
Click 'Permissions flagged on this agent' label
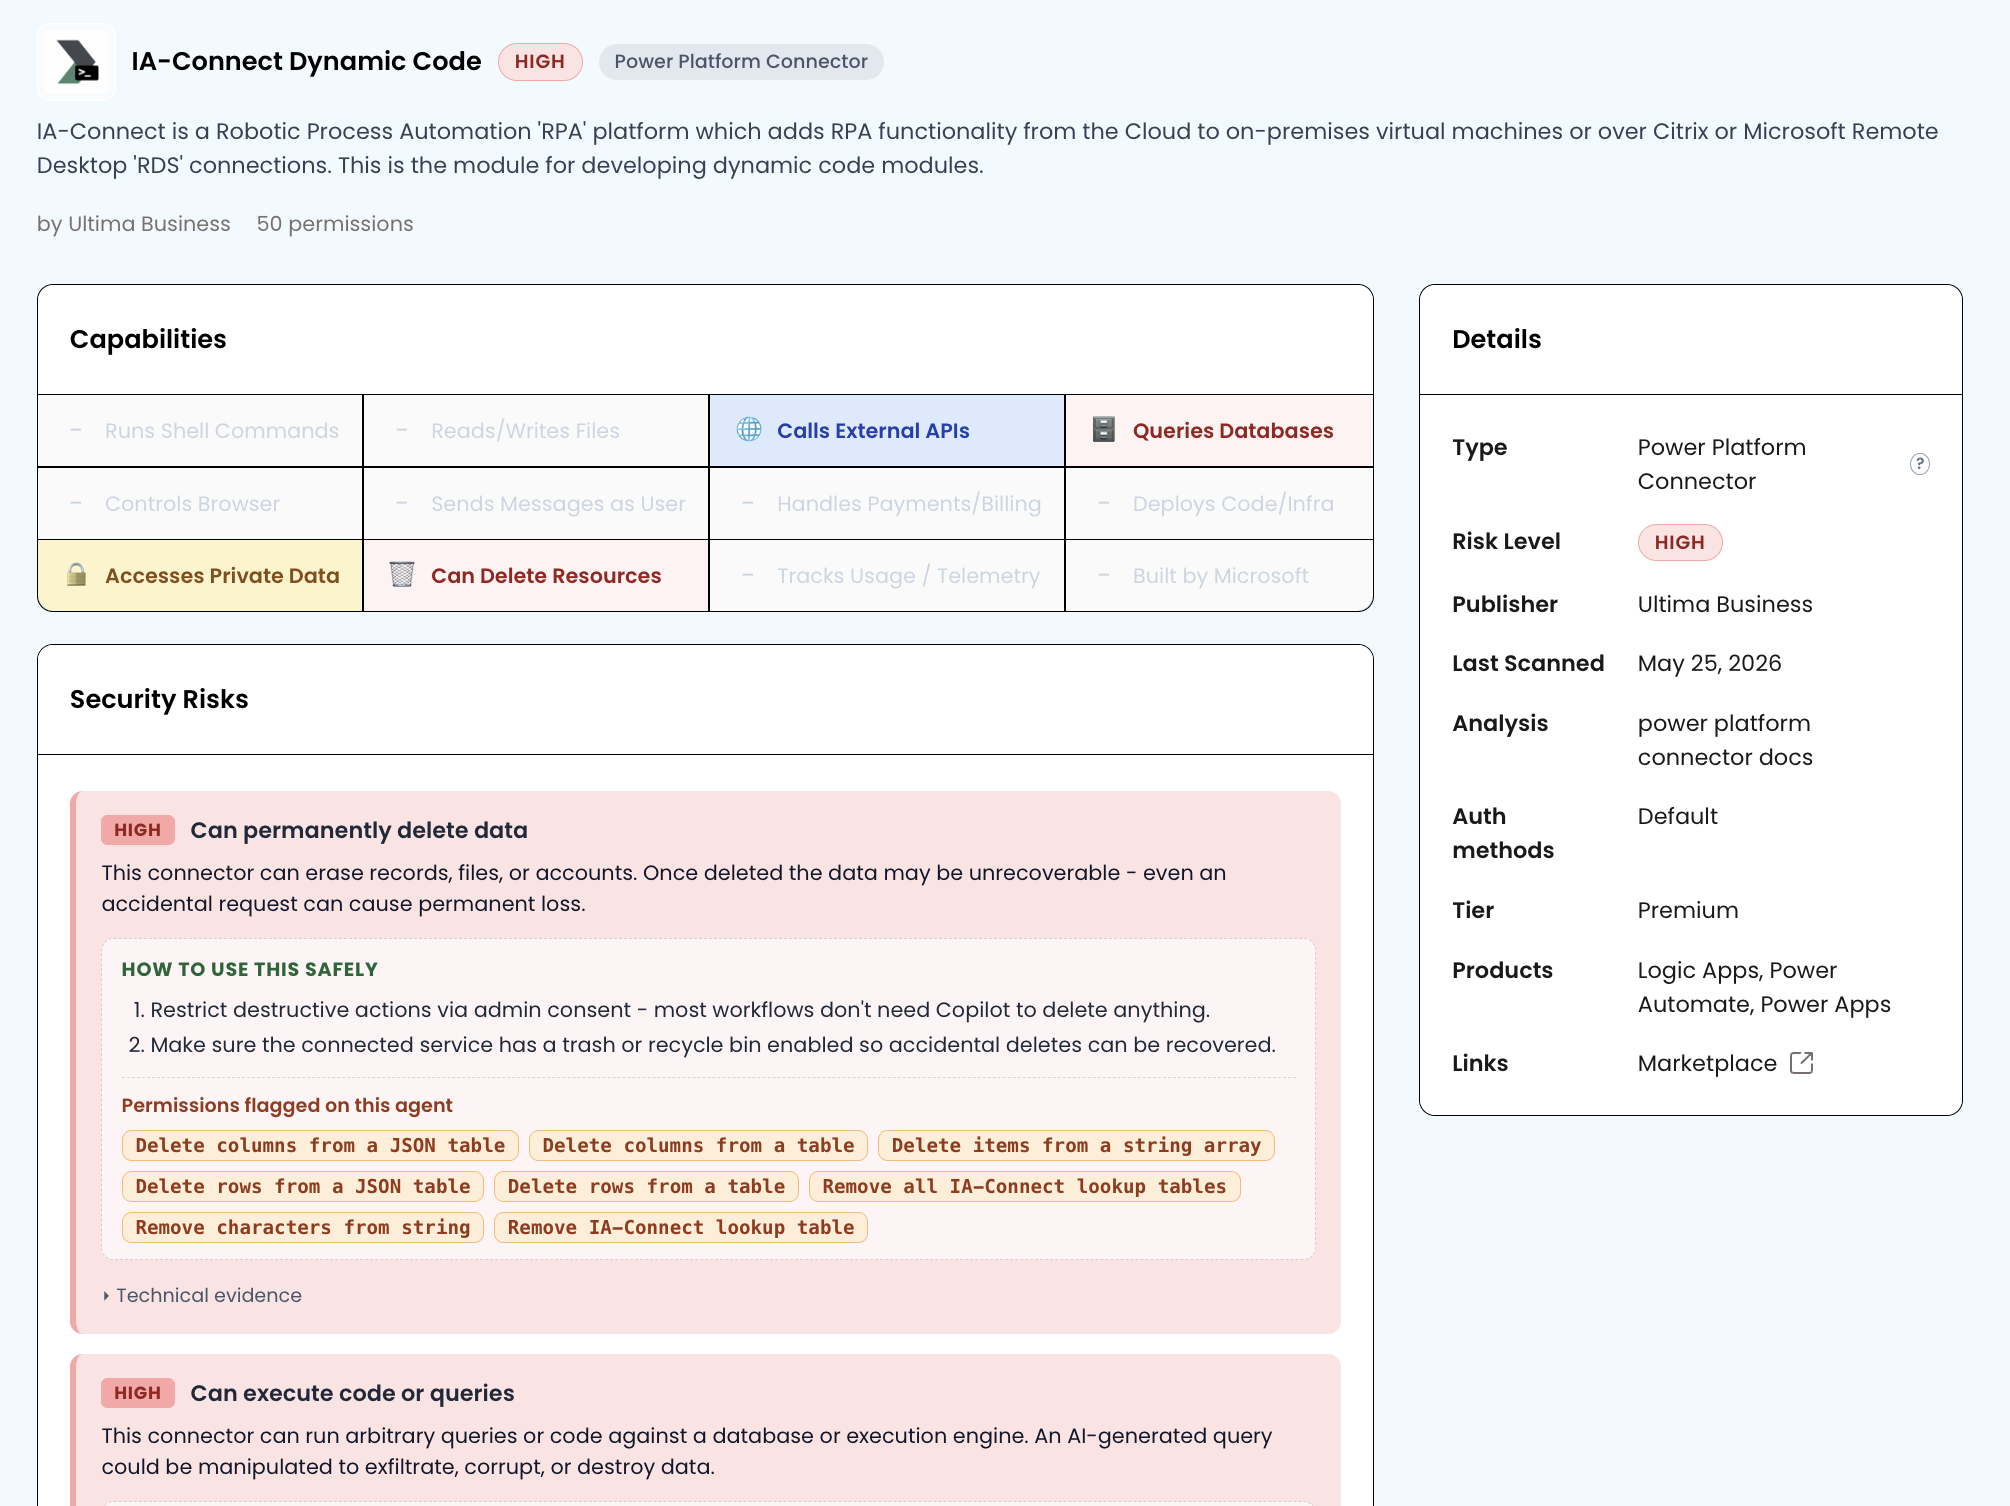pyautogui.click(x=287, y=1105)
